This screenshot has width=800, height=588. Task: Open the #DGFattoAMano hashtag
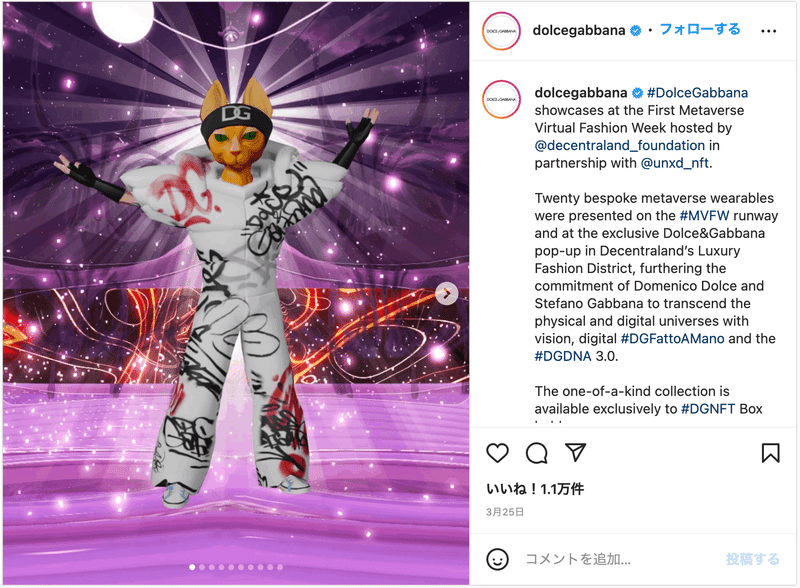[x=672, y=338]
